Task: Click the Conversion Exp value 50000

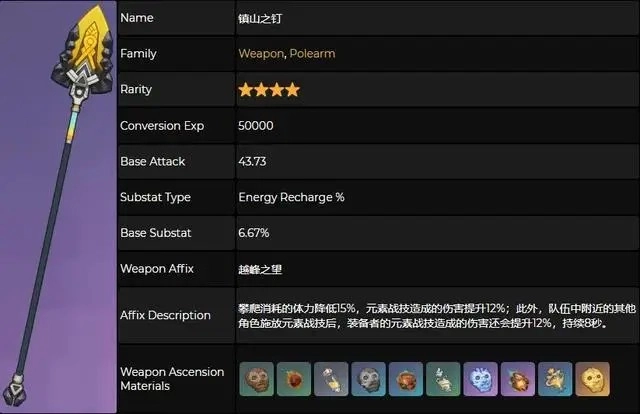Action: 256,125
